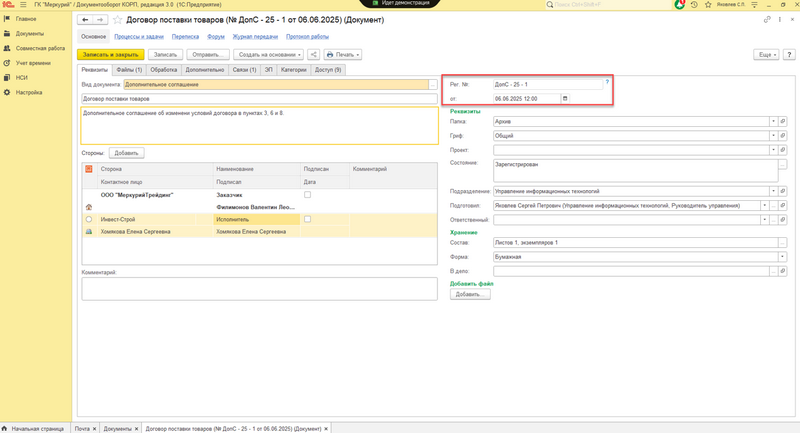
Task: Switch to the Файлы (1) tab
Action: [x=130, y=70]
